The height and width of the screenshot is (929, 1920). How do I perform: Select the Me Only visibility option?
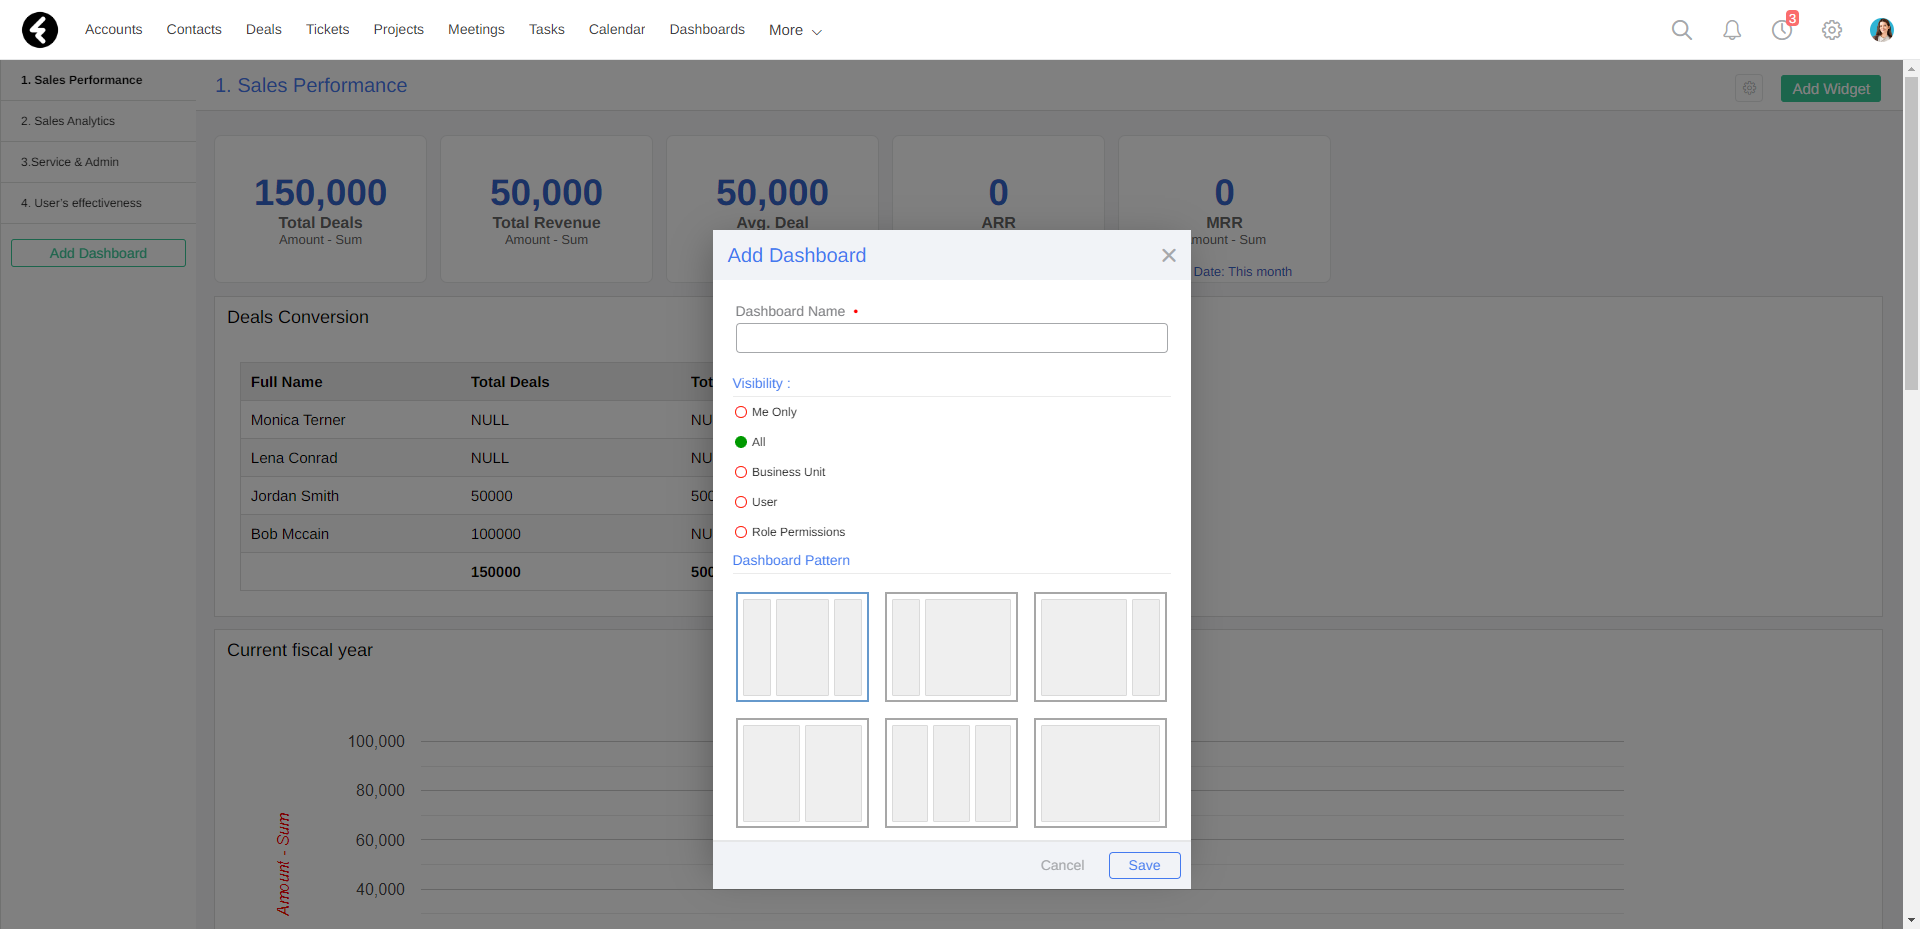(740, 412)
